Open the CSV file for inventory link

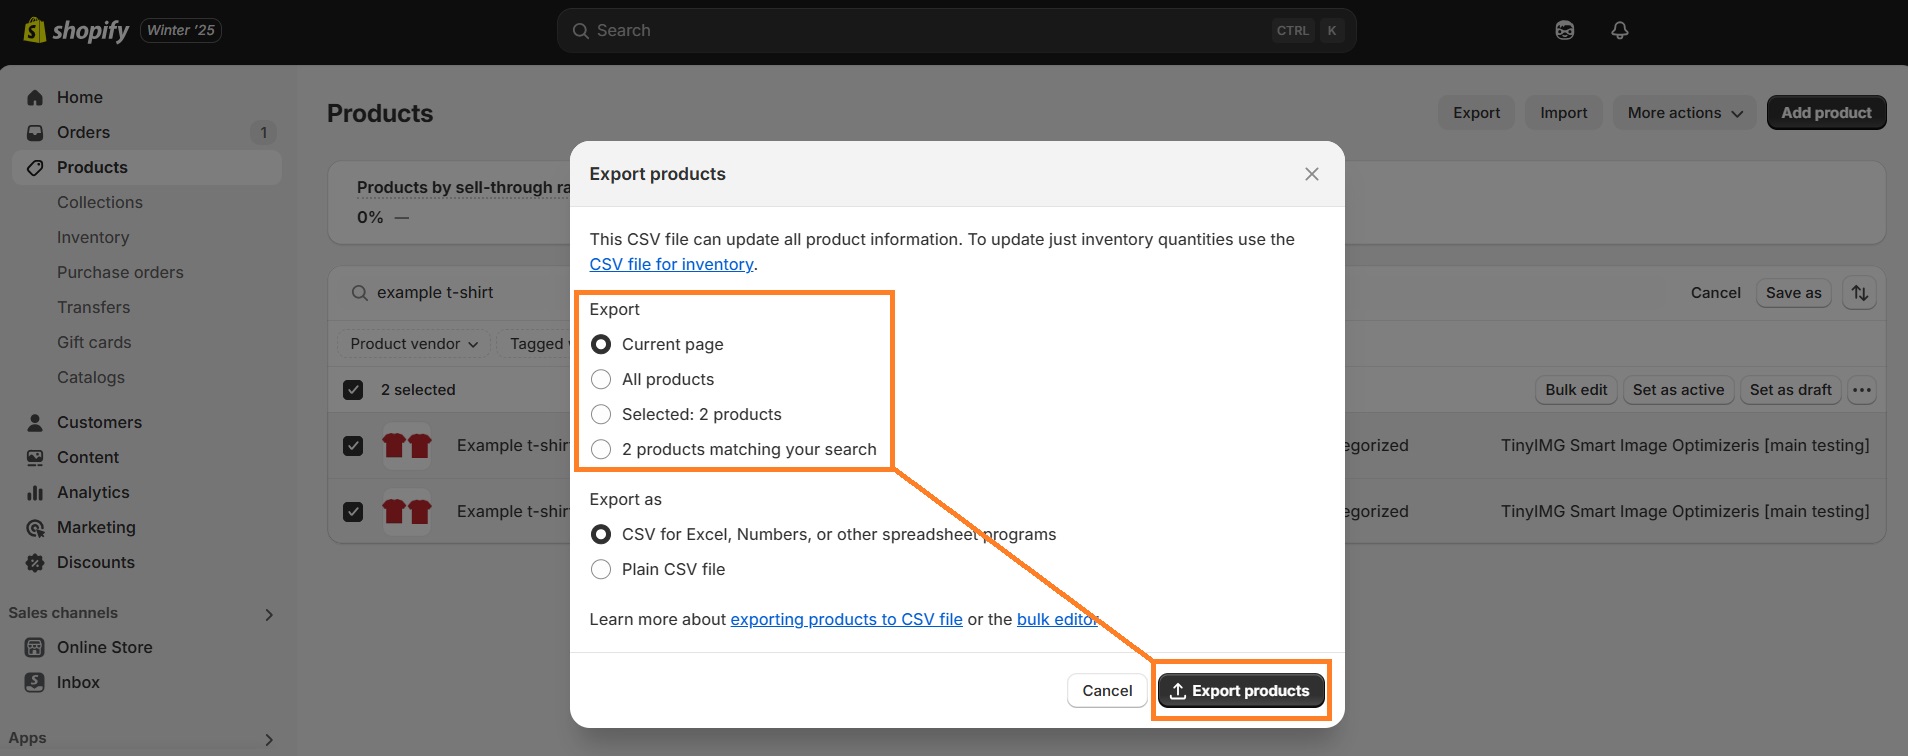click(x=672, y=264)
